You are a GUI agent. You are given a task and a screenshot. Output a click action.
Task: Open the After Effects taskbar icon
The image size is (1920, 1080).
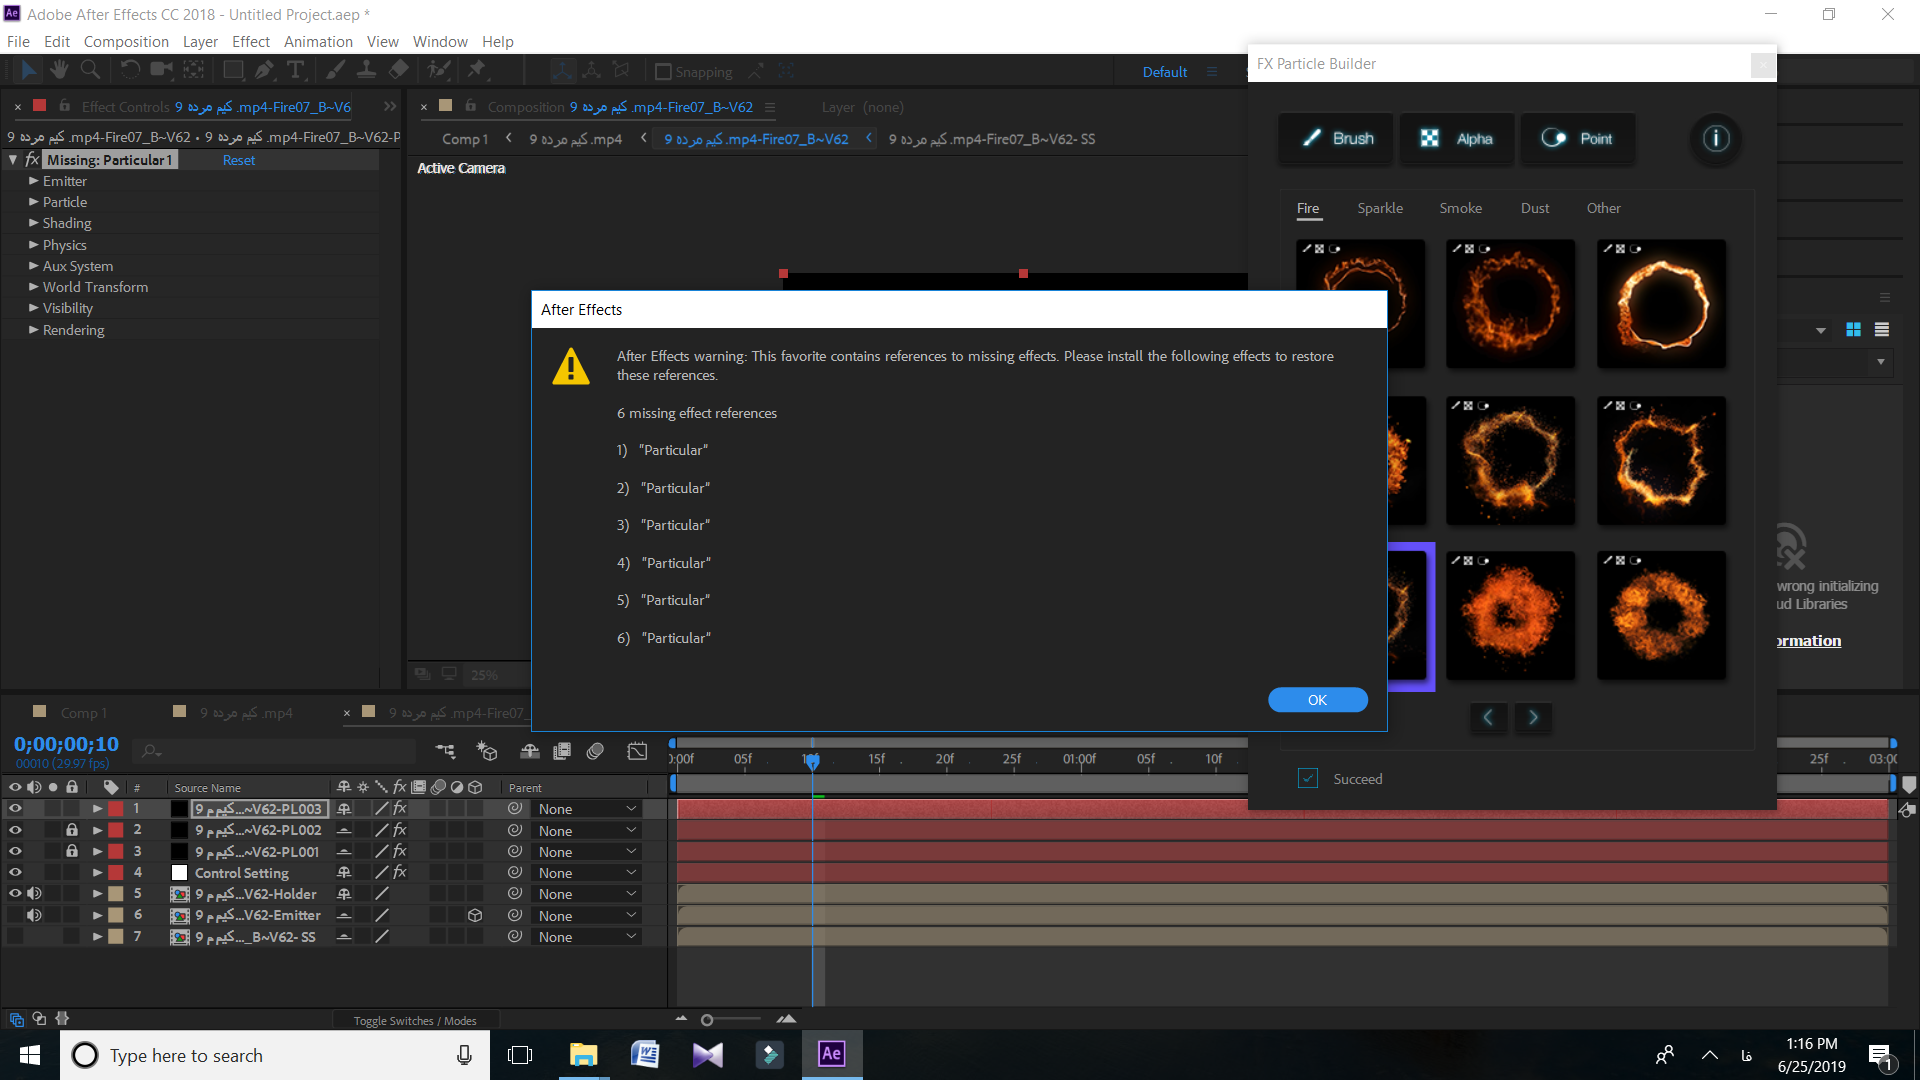[832, 1054]
